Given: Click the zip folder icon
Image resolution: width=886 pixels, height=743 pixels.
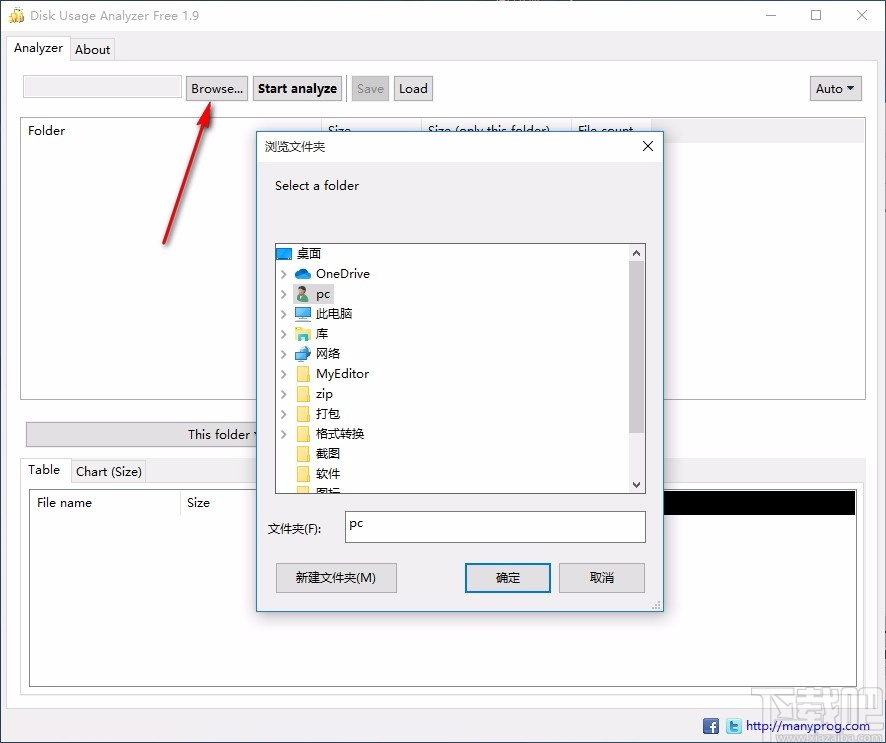Looking at the screenshot, I should pyautogui.click(x=303, y=393).
